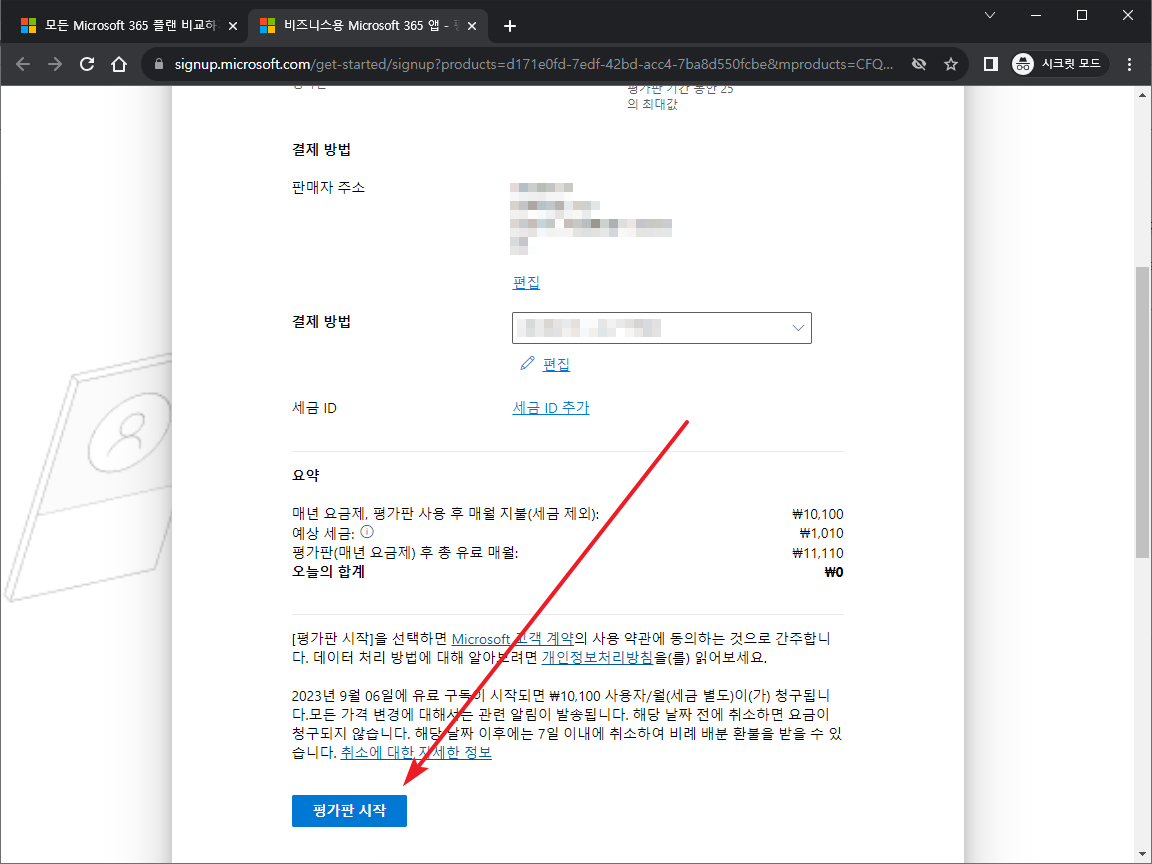Close the 모든 Microsoft 365 플랜 tab
1152x864 pixels.
pyautogui.click(x=233, y=26)
